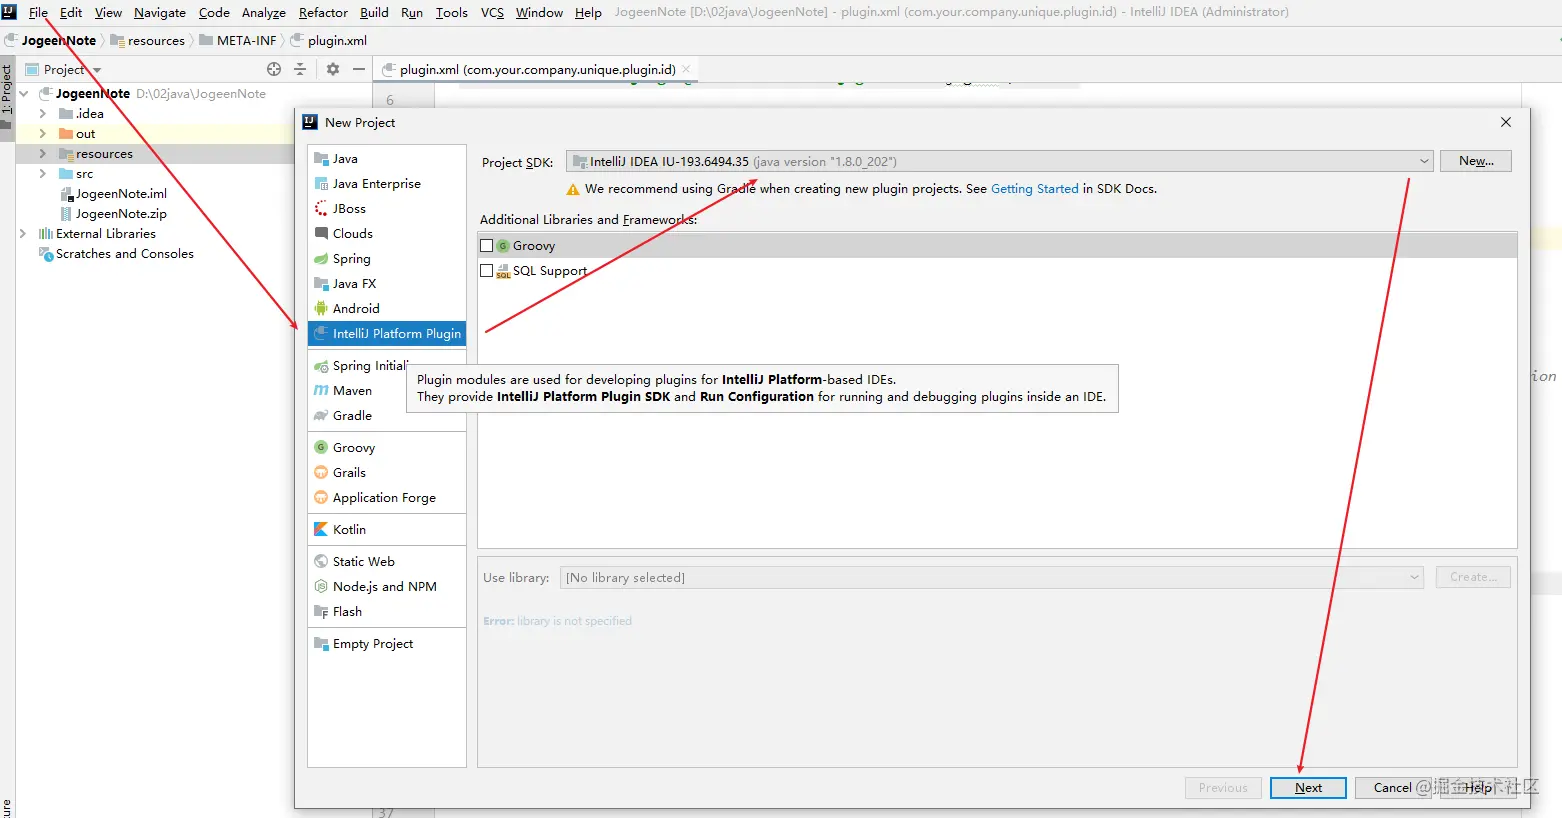The width and height of the screenshot is (1562, 818).
Task: Click disabled Create... library button
Action: [x=1473, y=577]
